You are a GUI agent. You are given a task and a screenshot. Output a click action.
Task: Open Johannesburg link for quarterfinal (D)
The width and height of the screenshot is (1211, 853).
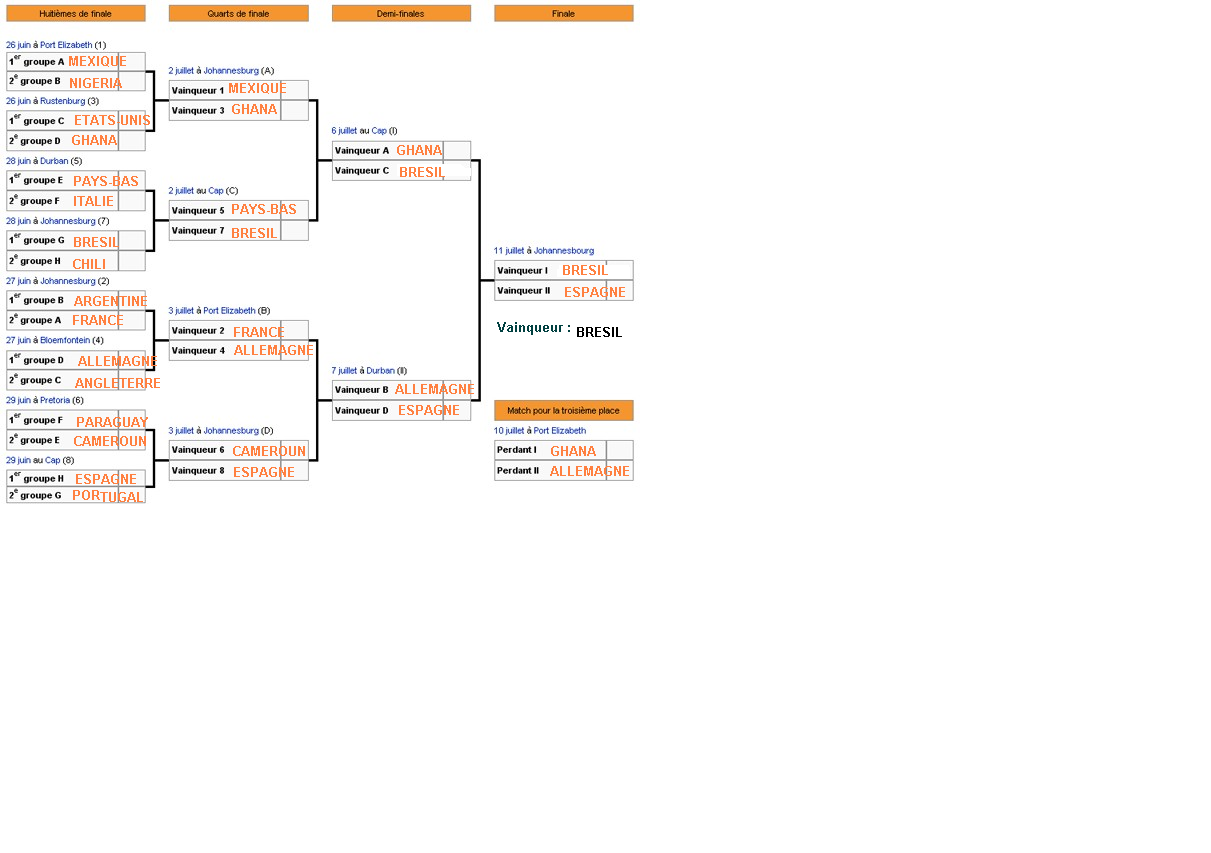231,431
